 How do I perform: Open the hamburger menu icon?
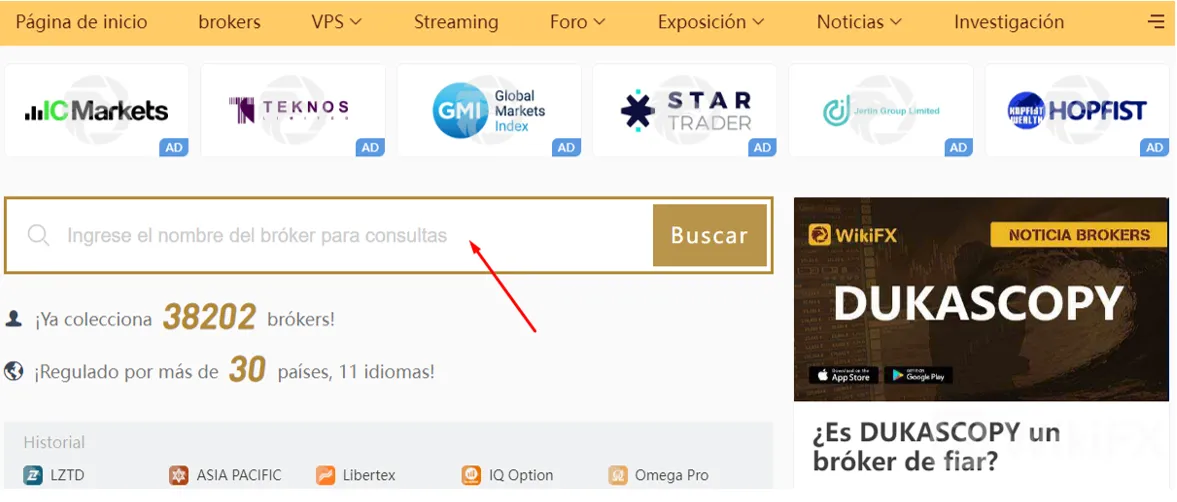[x=1156, y=22]
